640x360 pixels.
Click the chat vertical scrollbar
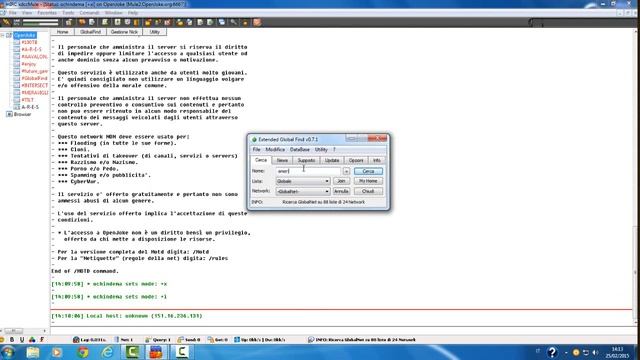[636, 177]
